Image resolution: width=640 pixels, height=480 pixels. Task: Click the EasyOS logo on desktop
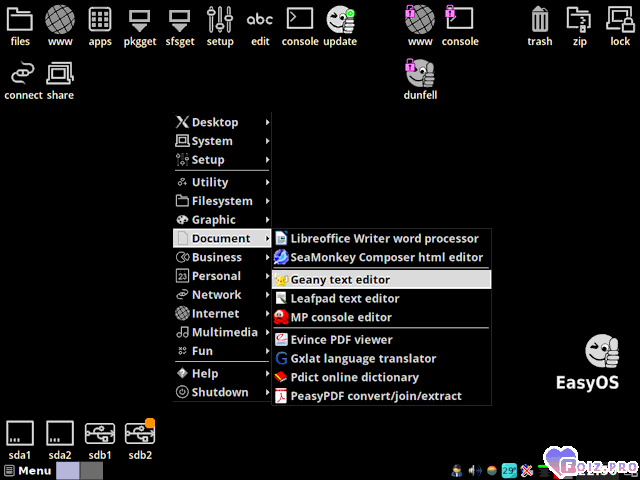(x=588, y=362)
